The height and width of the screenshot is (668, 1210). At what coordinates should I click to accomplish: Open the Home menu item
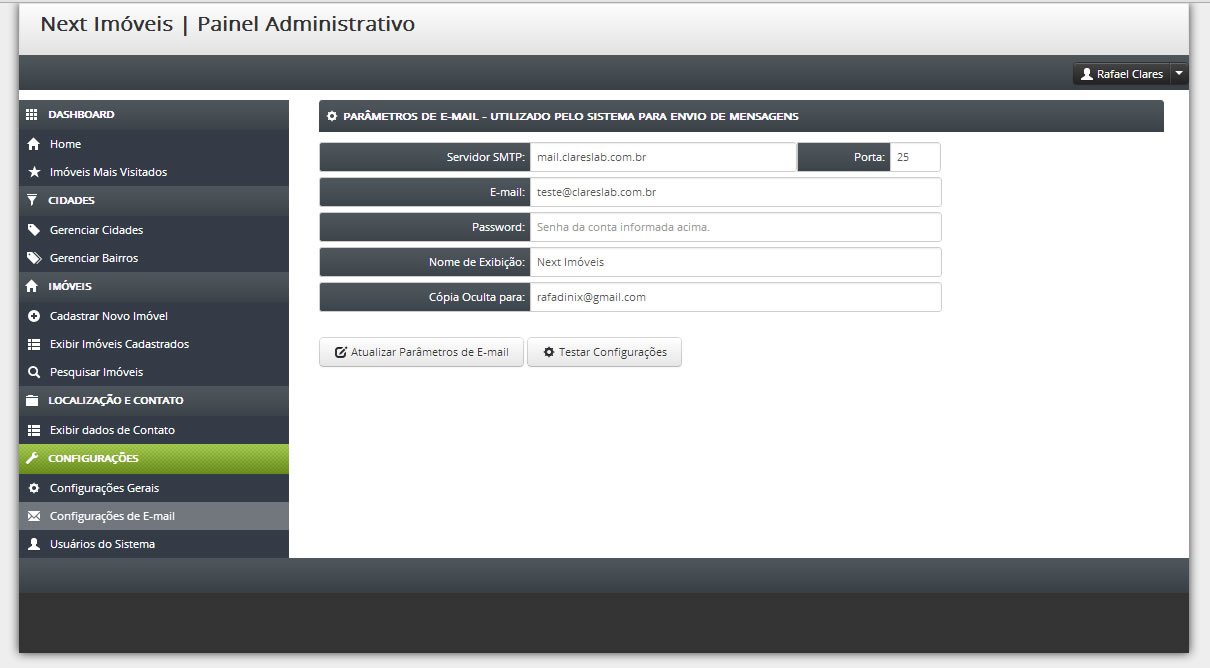point(154,144)
